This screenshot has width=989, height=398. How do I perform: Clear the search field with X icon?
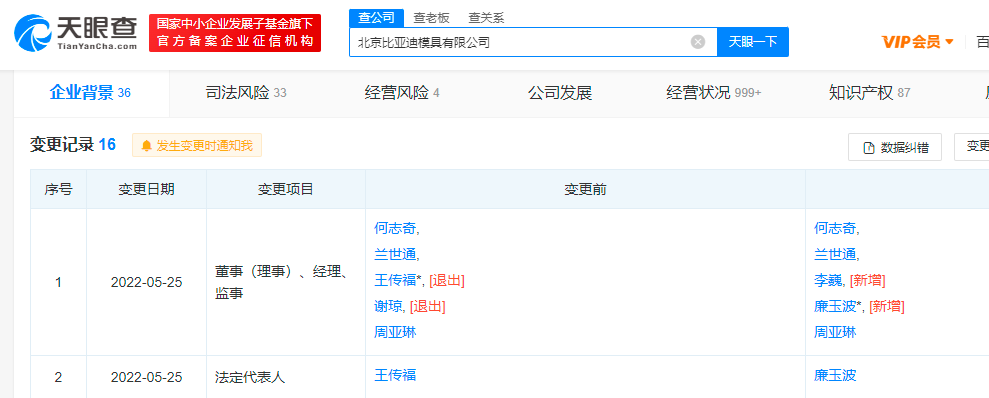[x=698, y=42]
